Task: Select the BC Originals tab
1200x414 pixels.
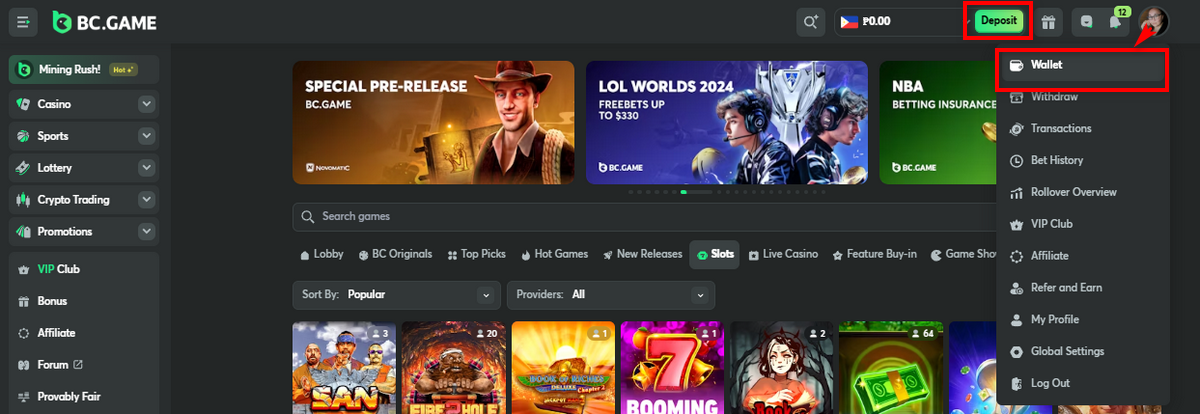Action: point(397,254)
